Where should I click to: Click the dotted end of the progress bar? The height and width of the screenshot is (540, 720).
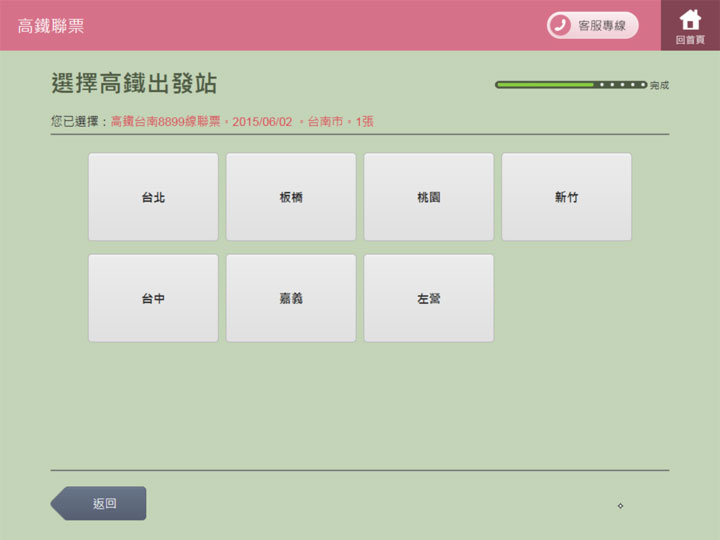[x=622, y=85]
